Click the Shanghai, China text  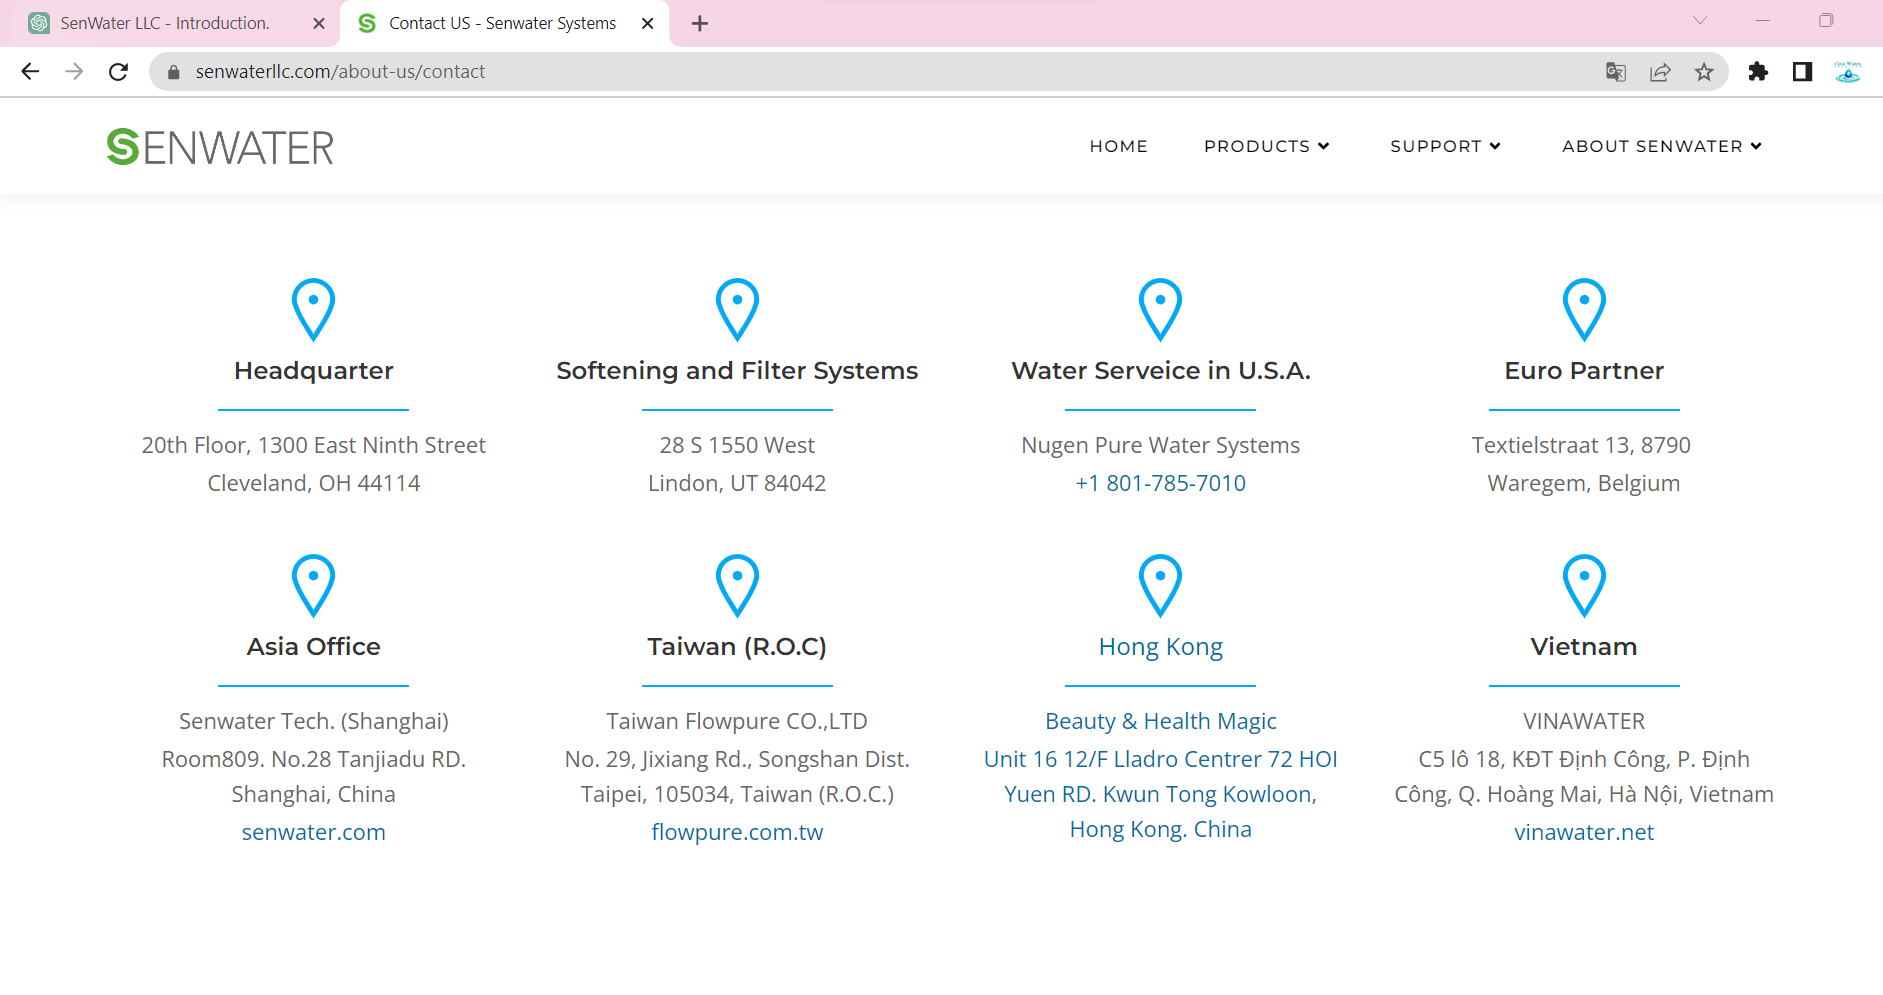click(314, 794)
